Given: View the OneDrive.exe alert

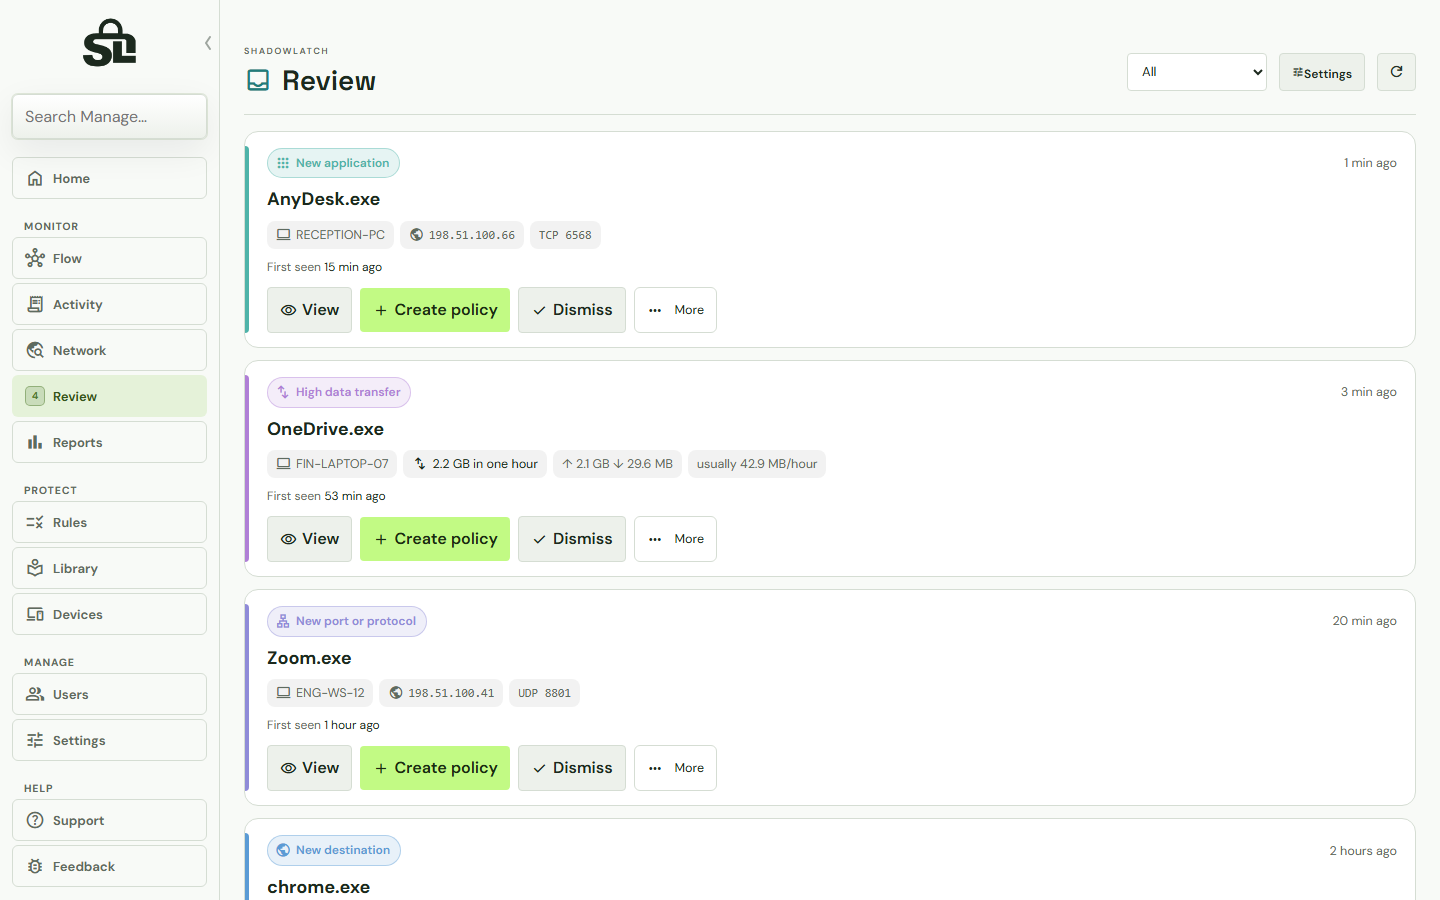Looking at the screenshot, I should click(309, 539).
